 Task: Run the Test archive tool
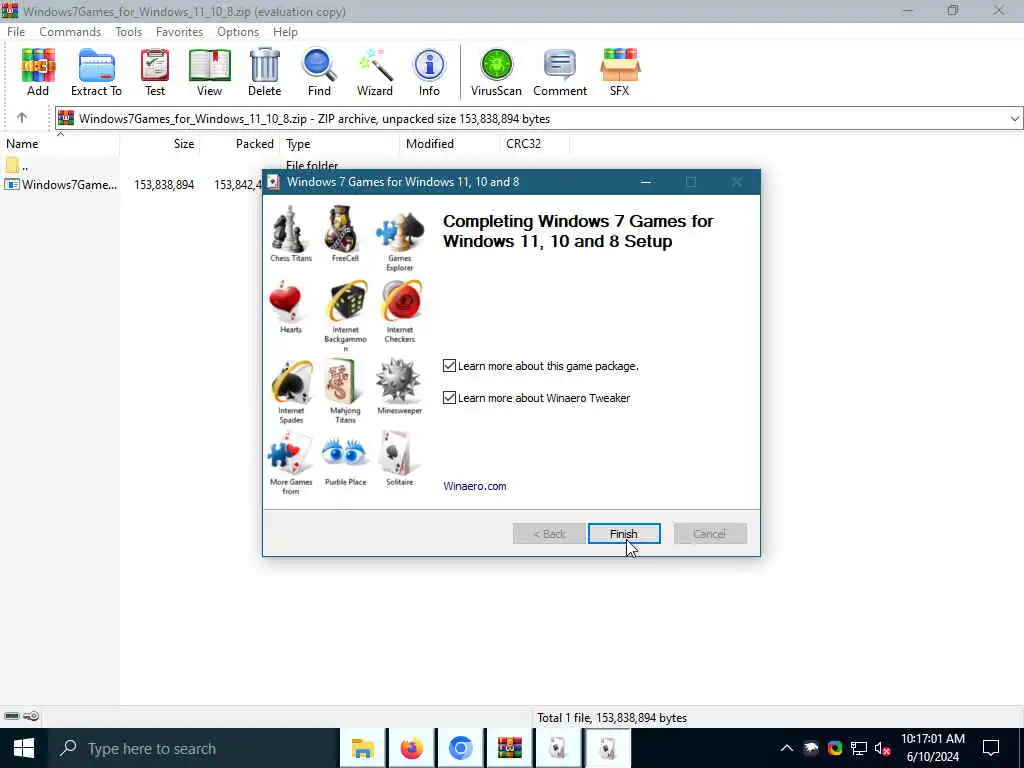(155, 72)
